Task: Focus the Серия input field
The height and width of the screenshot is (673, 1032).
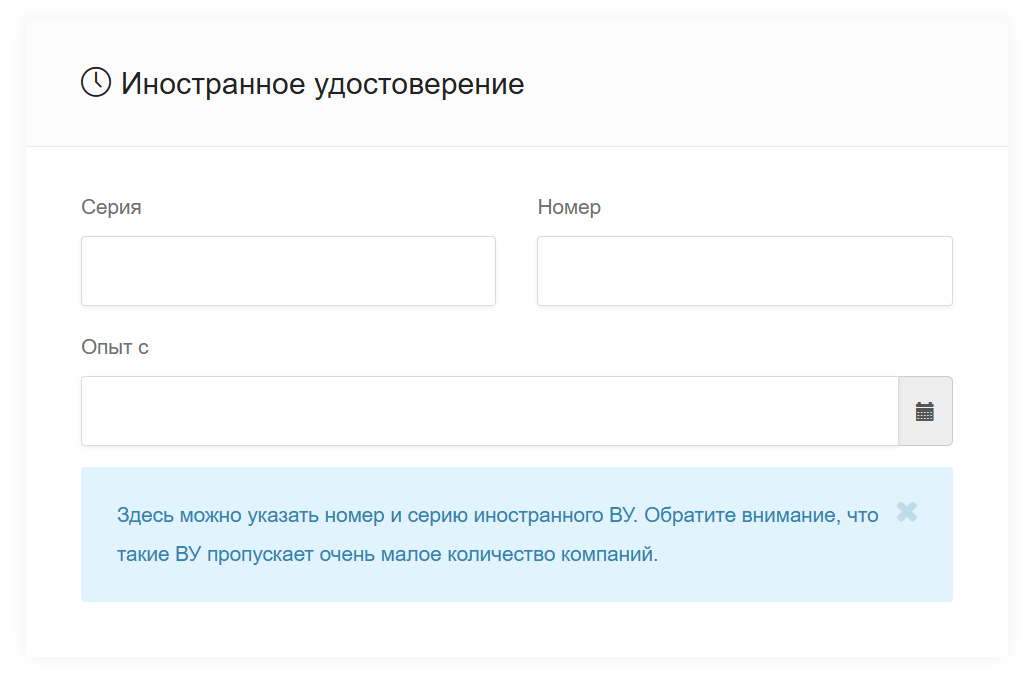Action: click(288, 271)
